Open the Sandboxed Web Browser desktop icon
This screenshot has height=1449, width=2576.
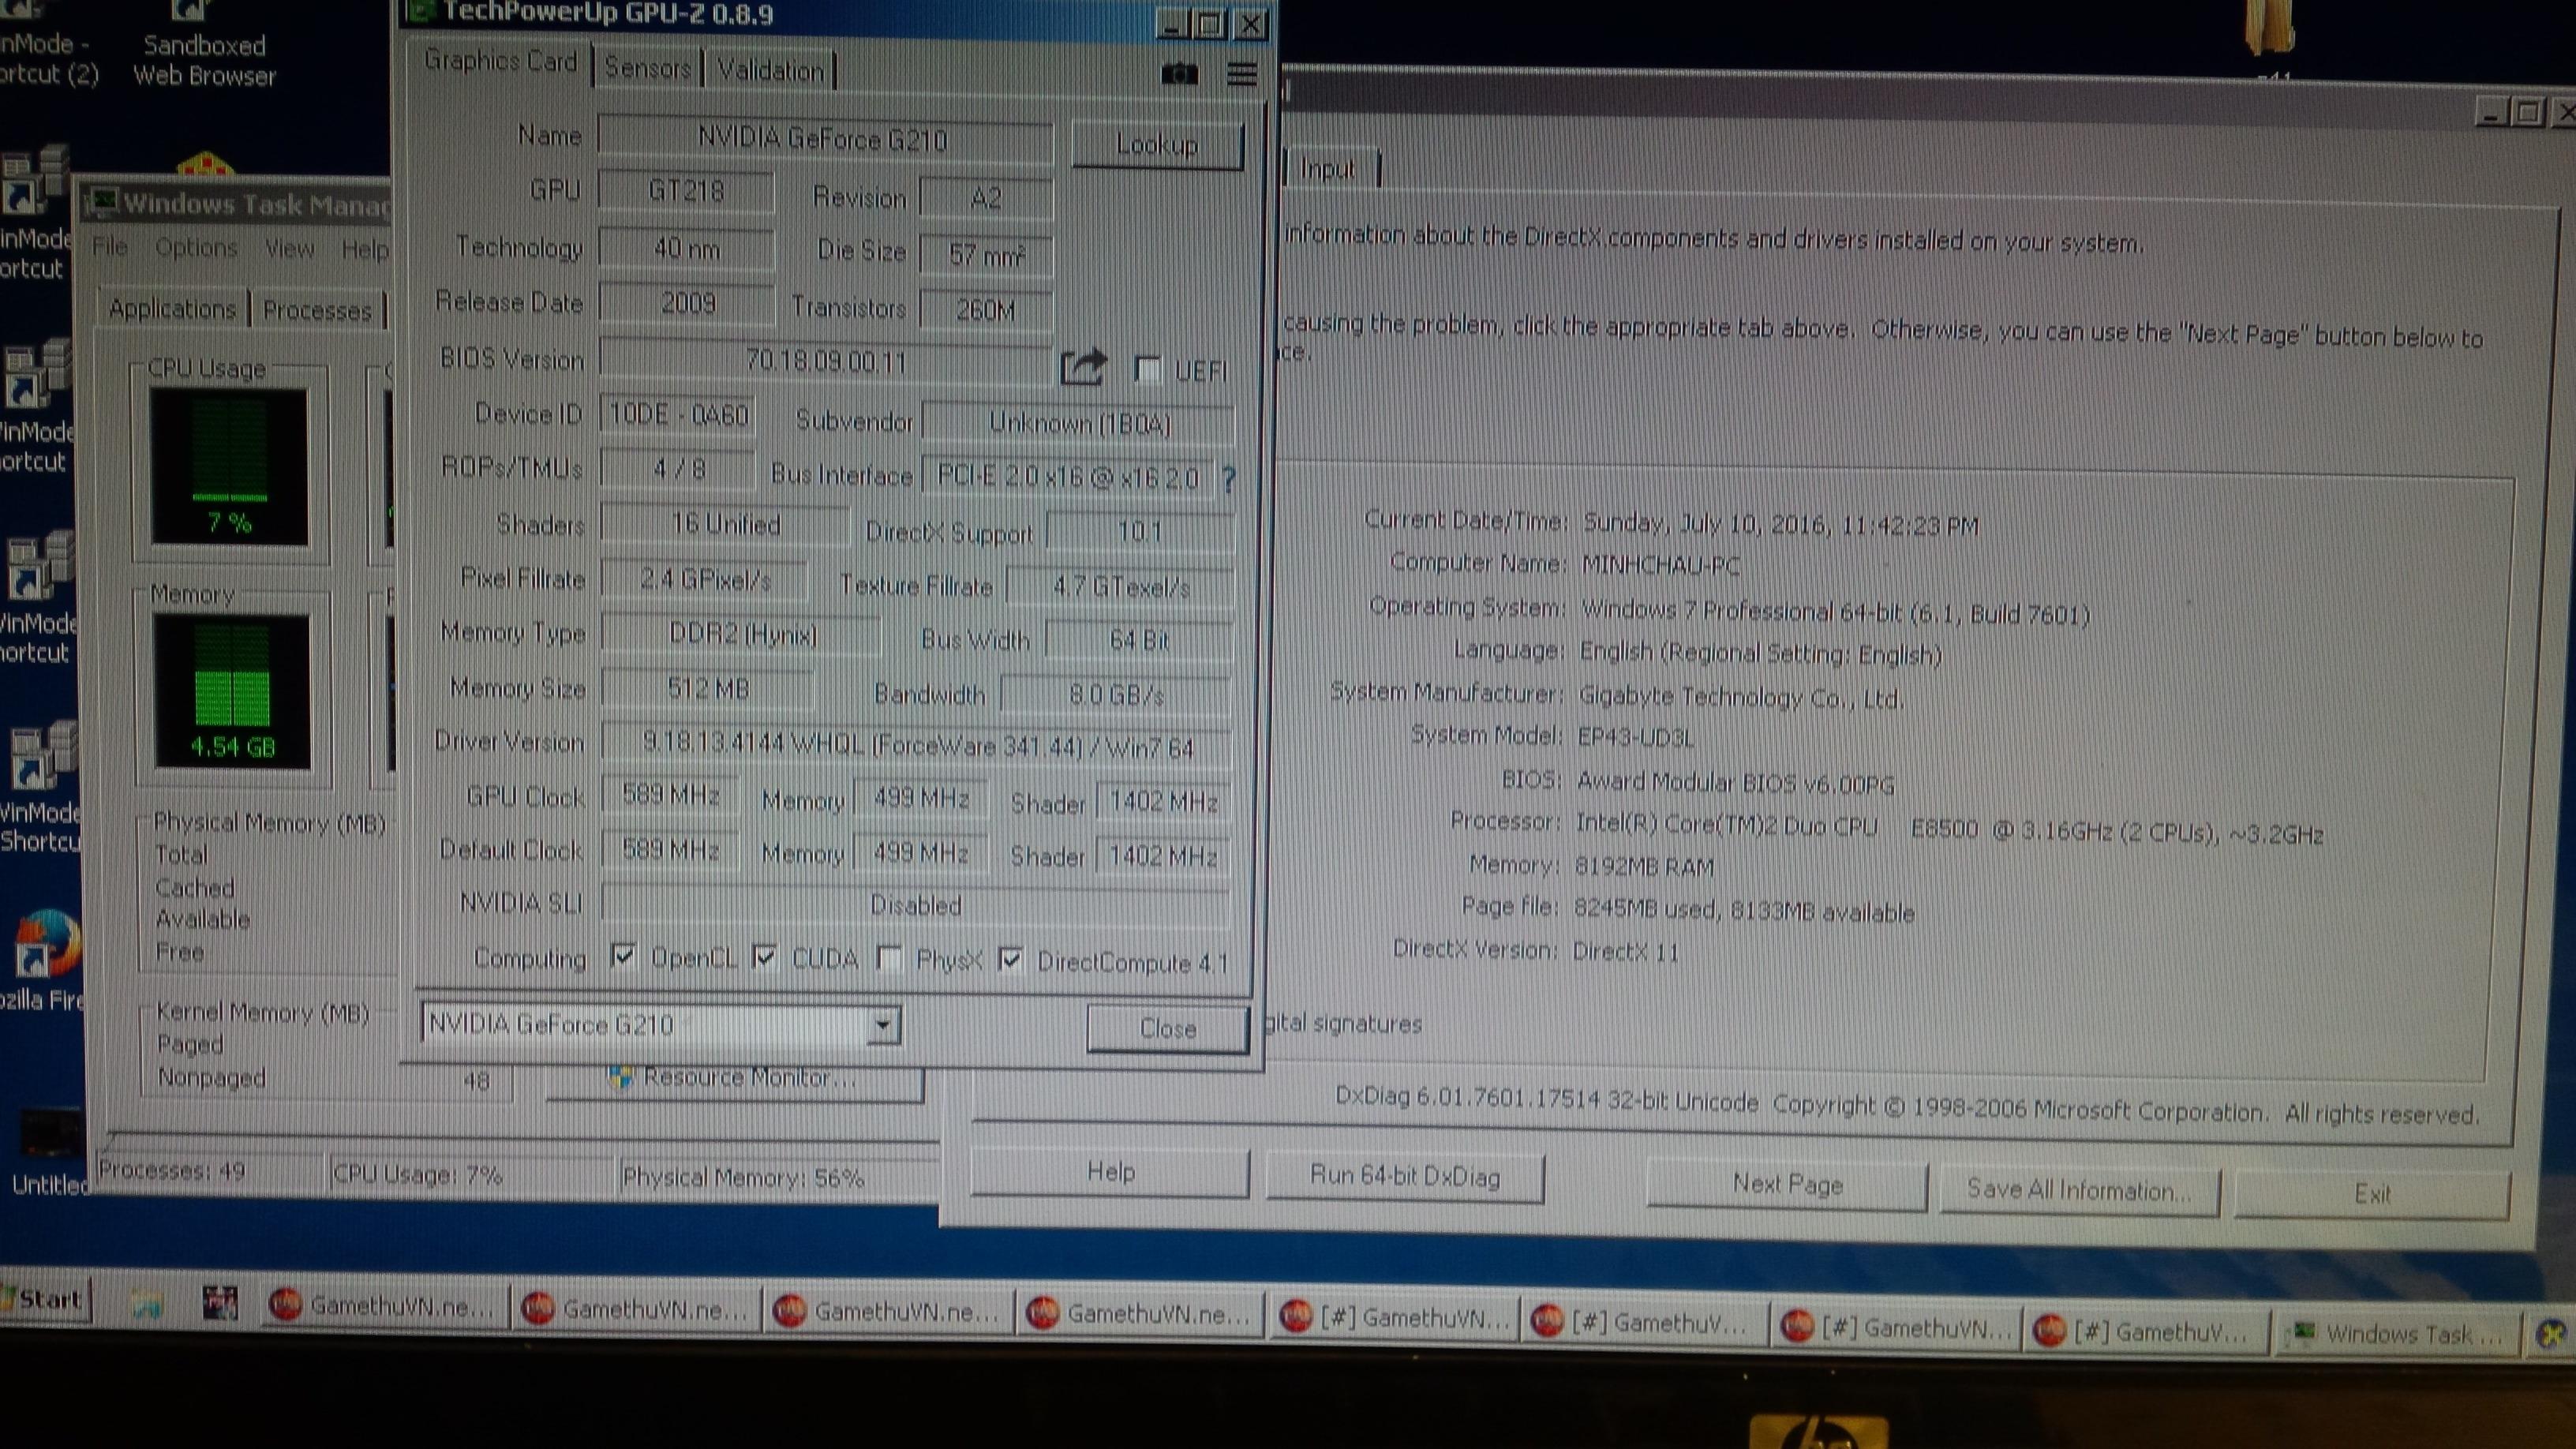pyautogui.click(x=204, y=45)
